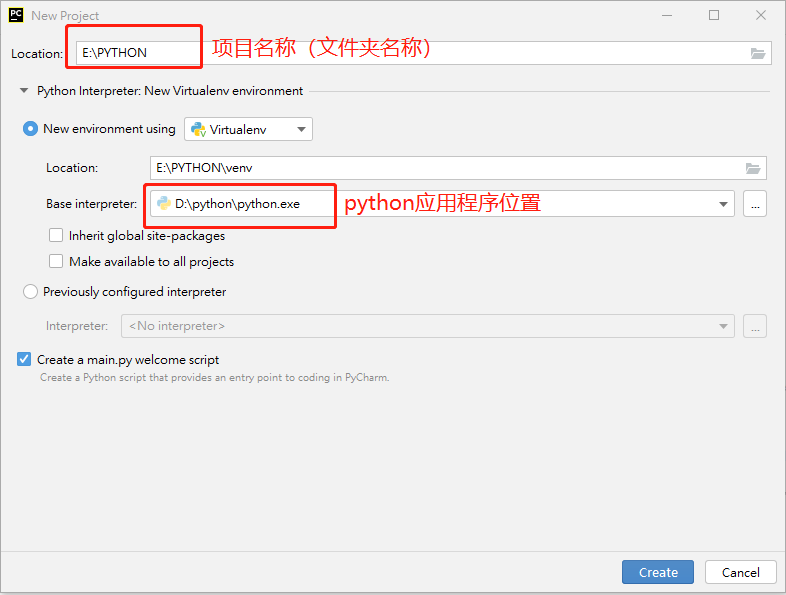Minimize the New Project window
This screenshot has height=595, width=786.
coord(667,16)
